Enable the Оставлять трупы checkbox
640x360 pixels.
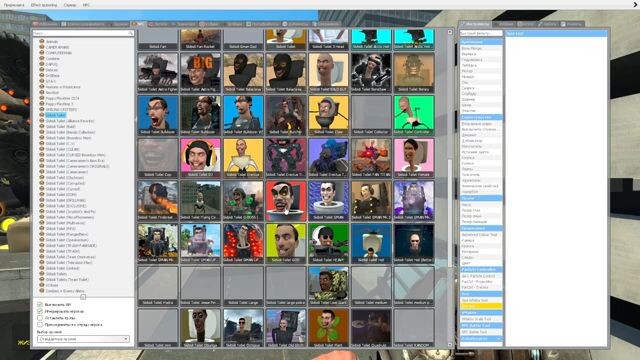click(40, 318)
